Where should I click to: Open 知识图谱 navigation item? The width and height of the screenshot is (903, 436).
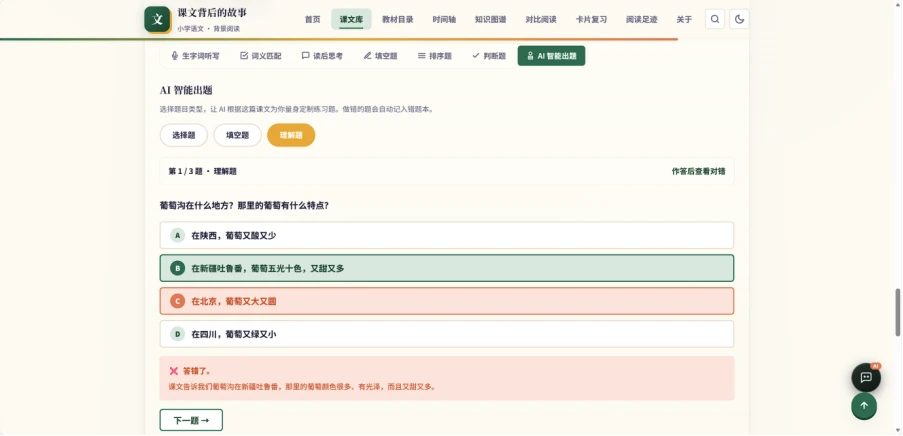(x=491, y=20)
